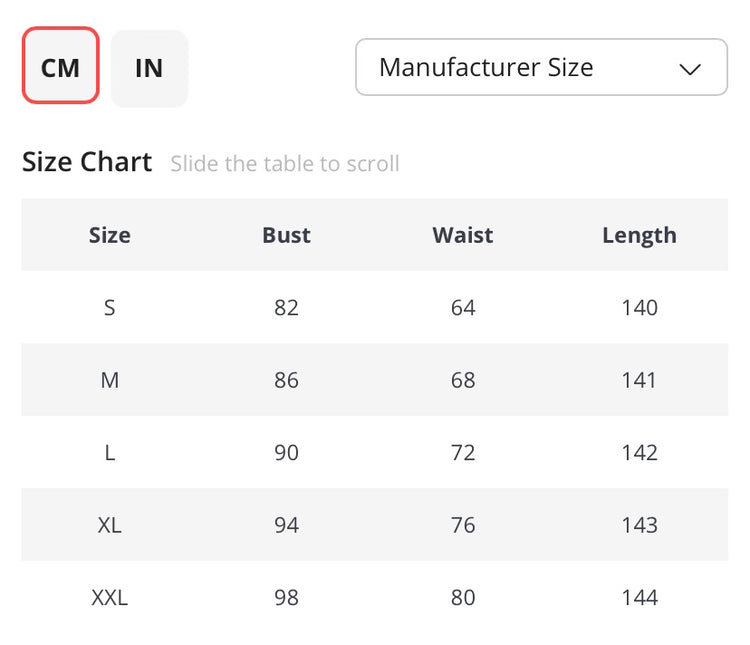Screen dimensions: 750x645
Task: Click the Bust column header
Action: [286, 235]
